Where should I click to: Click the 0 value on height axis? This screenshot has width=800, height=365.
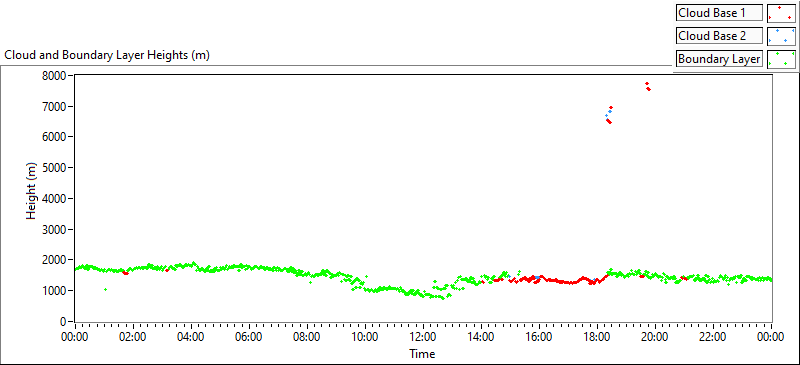pos(64,322)
